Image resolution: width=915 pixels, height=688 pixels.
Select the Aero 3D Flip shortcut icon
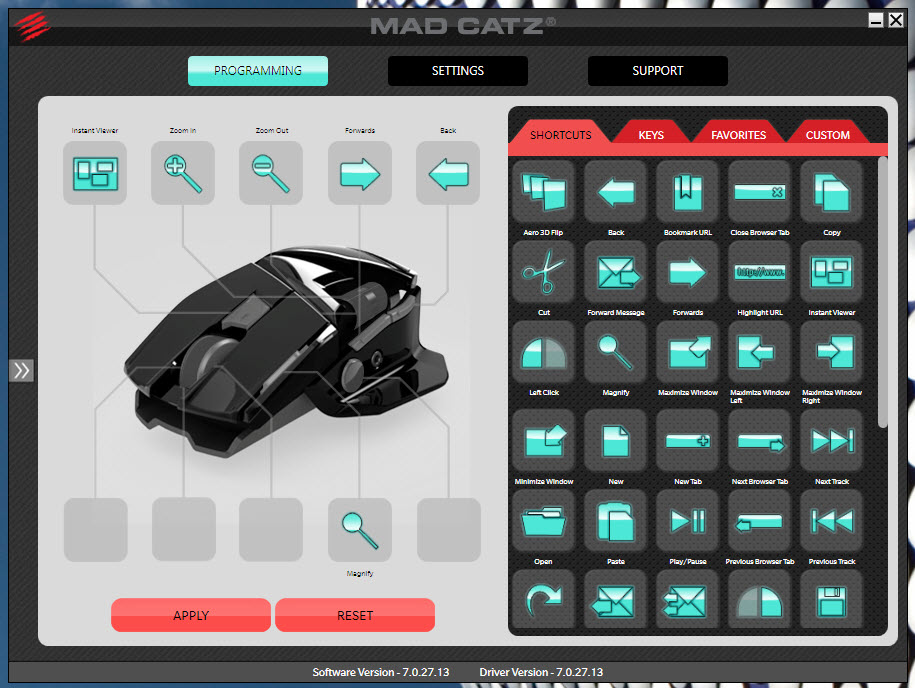(544, 192)
